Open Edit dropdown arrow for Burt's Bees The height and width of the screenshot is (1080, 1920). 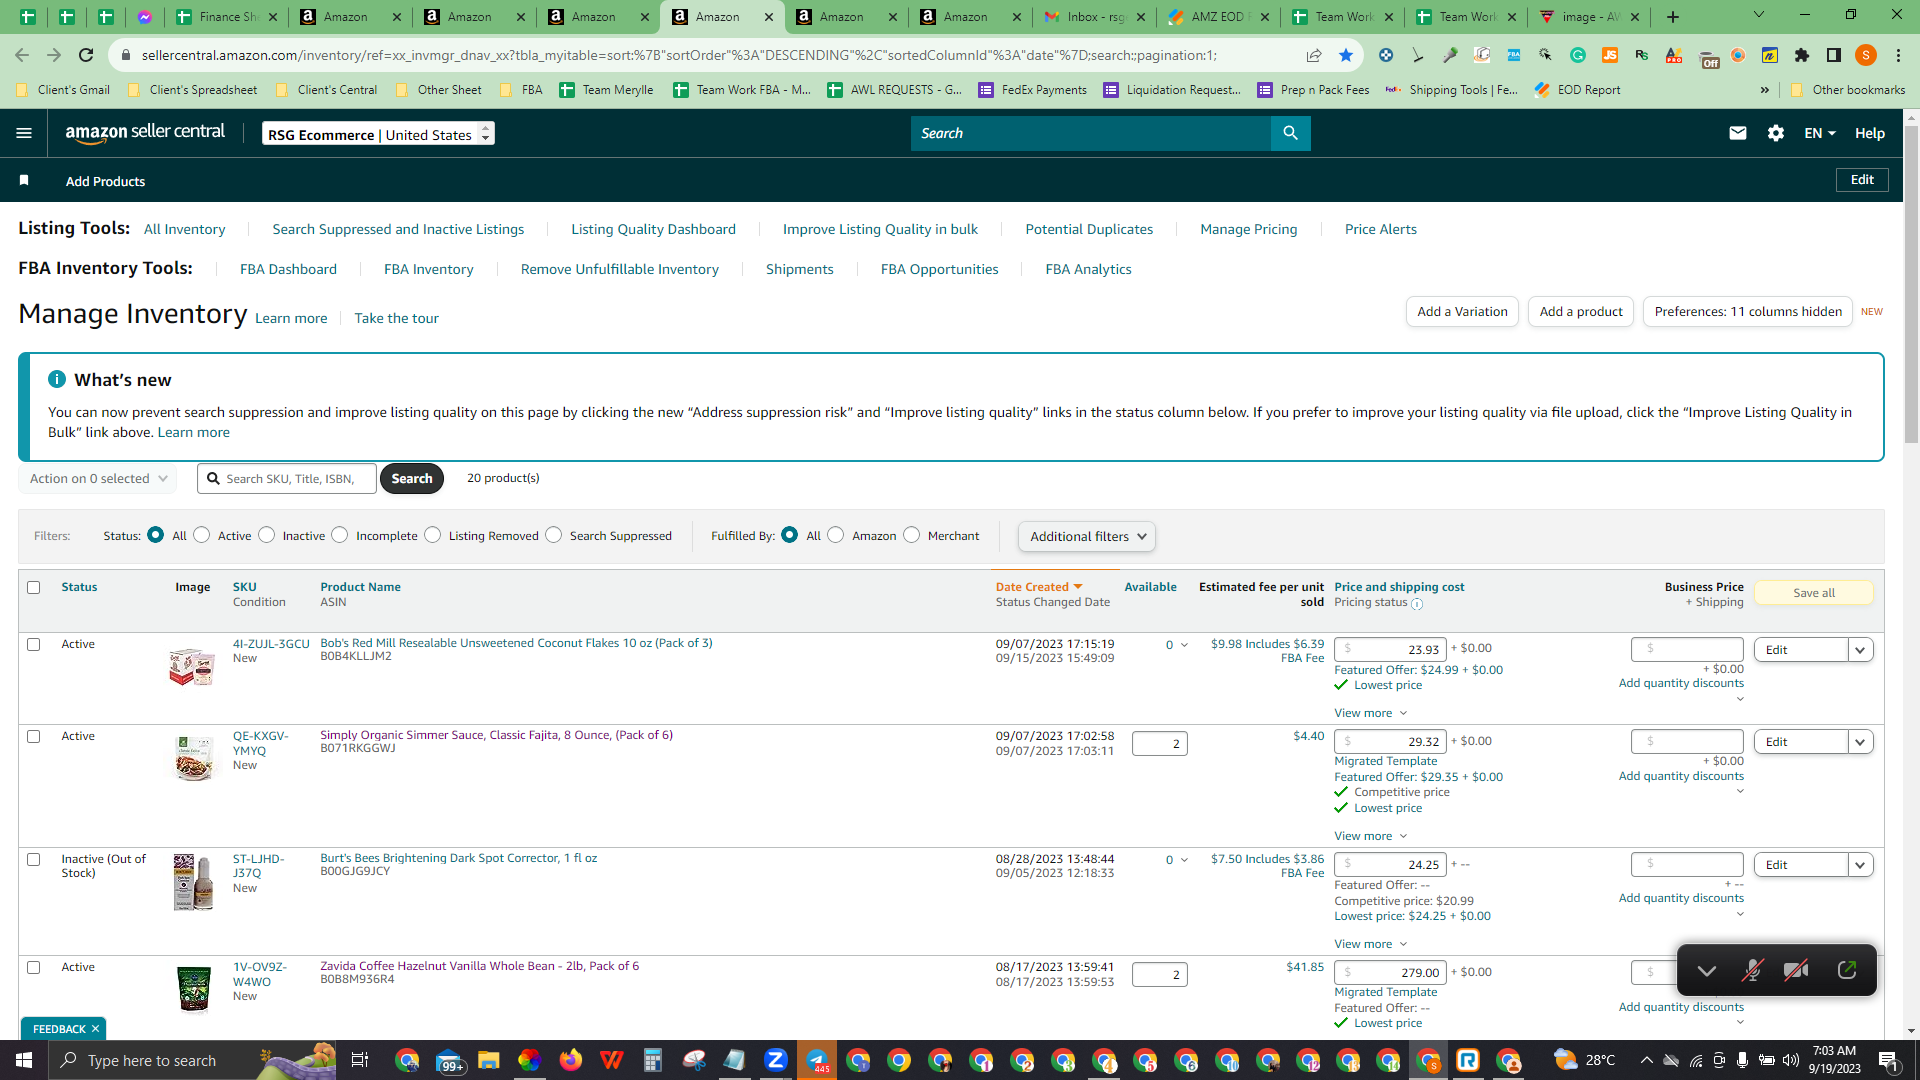click(x=1860, y=865)
